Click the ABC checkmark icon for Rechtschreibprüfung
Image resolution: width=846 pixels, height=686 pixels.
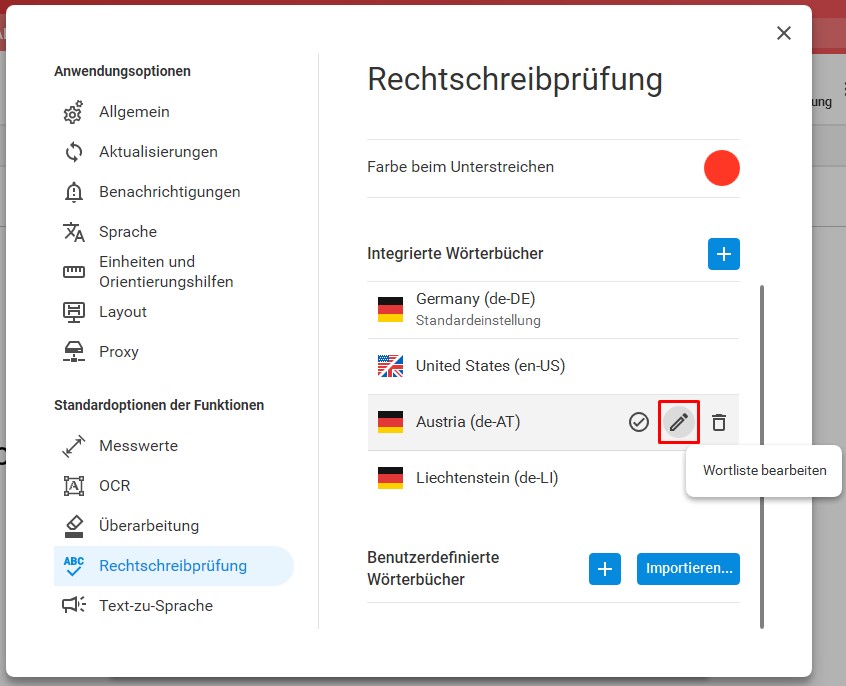click(x=73, y=566)
